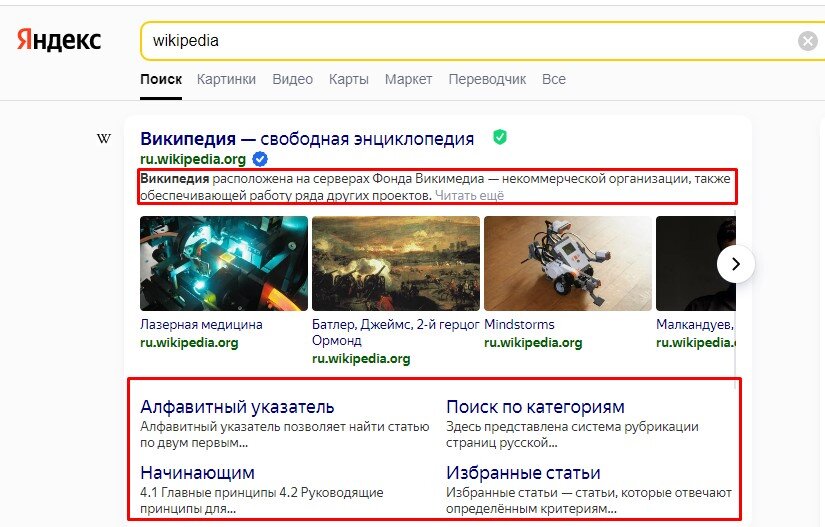Expand snippet with Читать ещё
825x527 pixels.
tap(469, 196)
